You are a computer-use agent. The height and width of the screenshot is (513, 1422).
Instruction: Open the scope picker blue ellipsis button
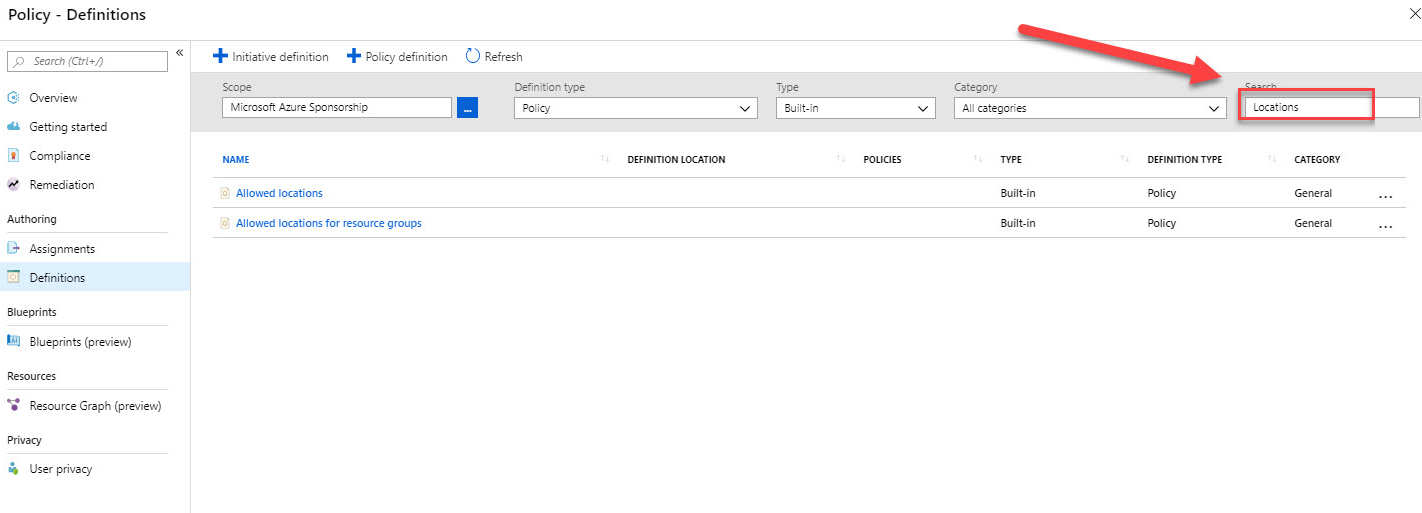tap(467, 108)
